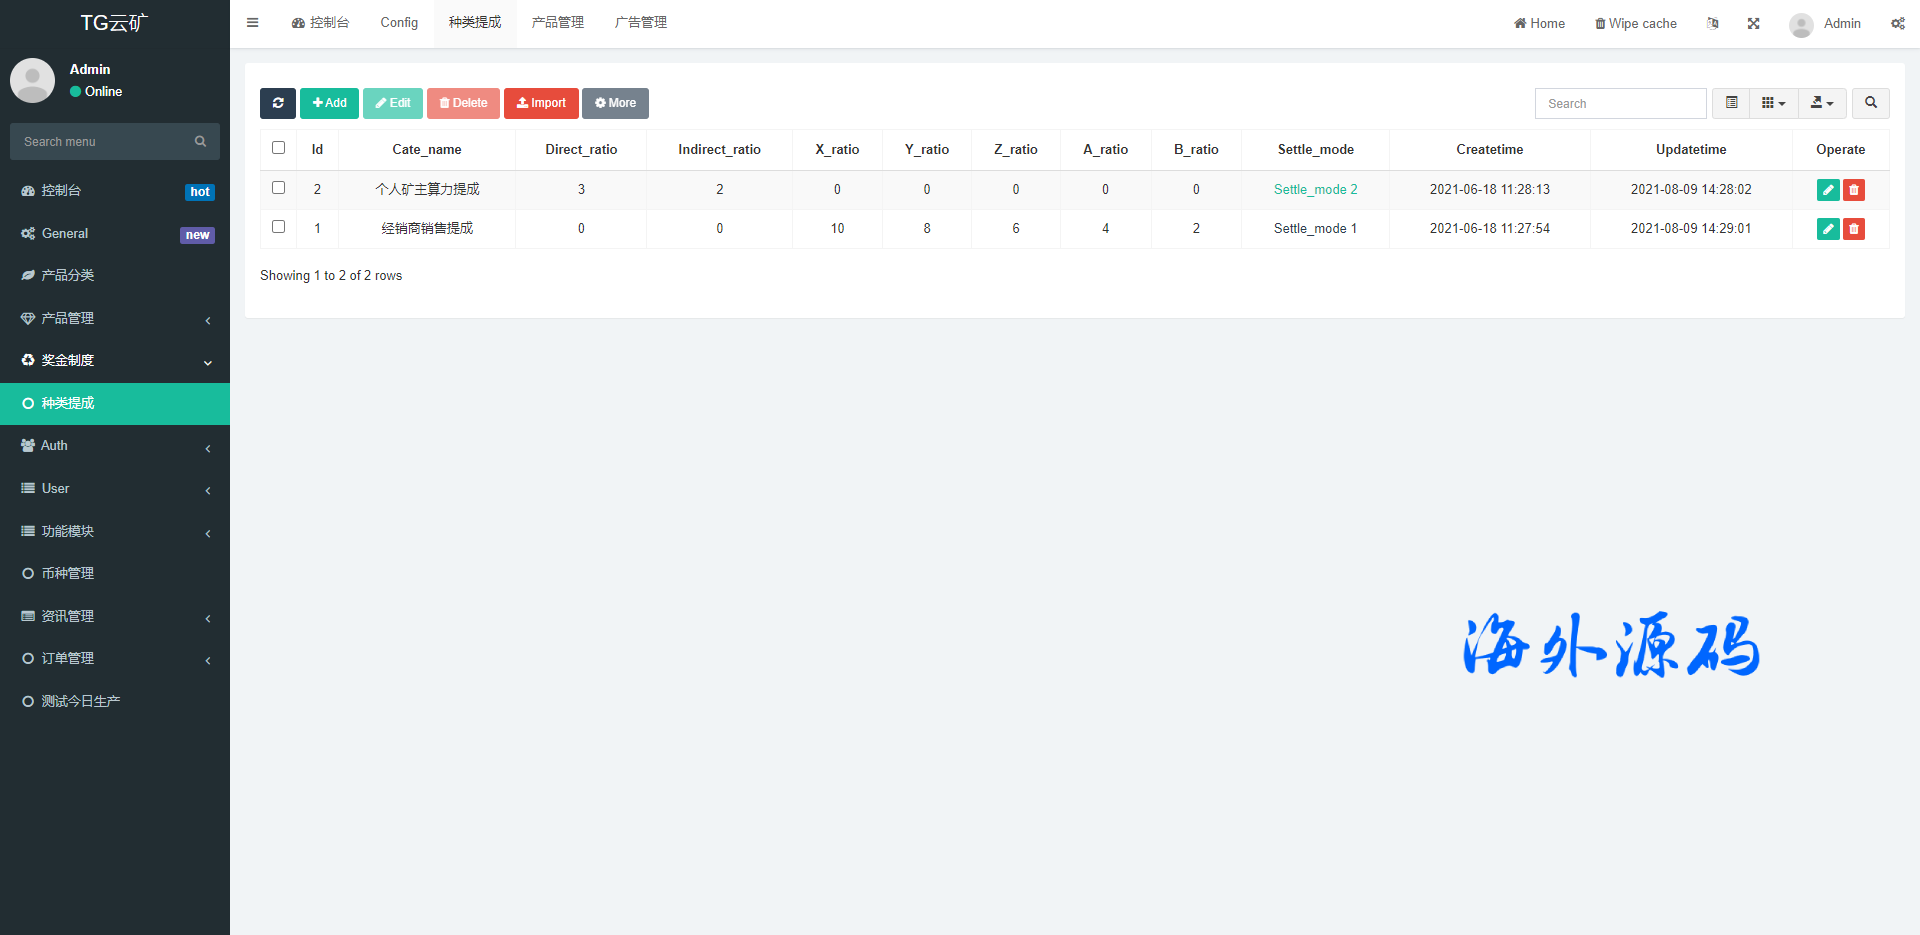Open the export data dropdown
This screenshot has width=1920, height=935.
(1822, 103)
